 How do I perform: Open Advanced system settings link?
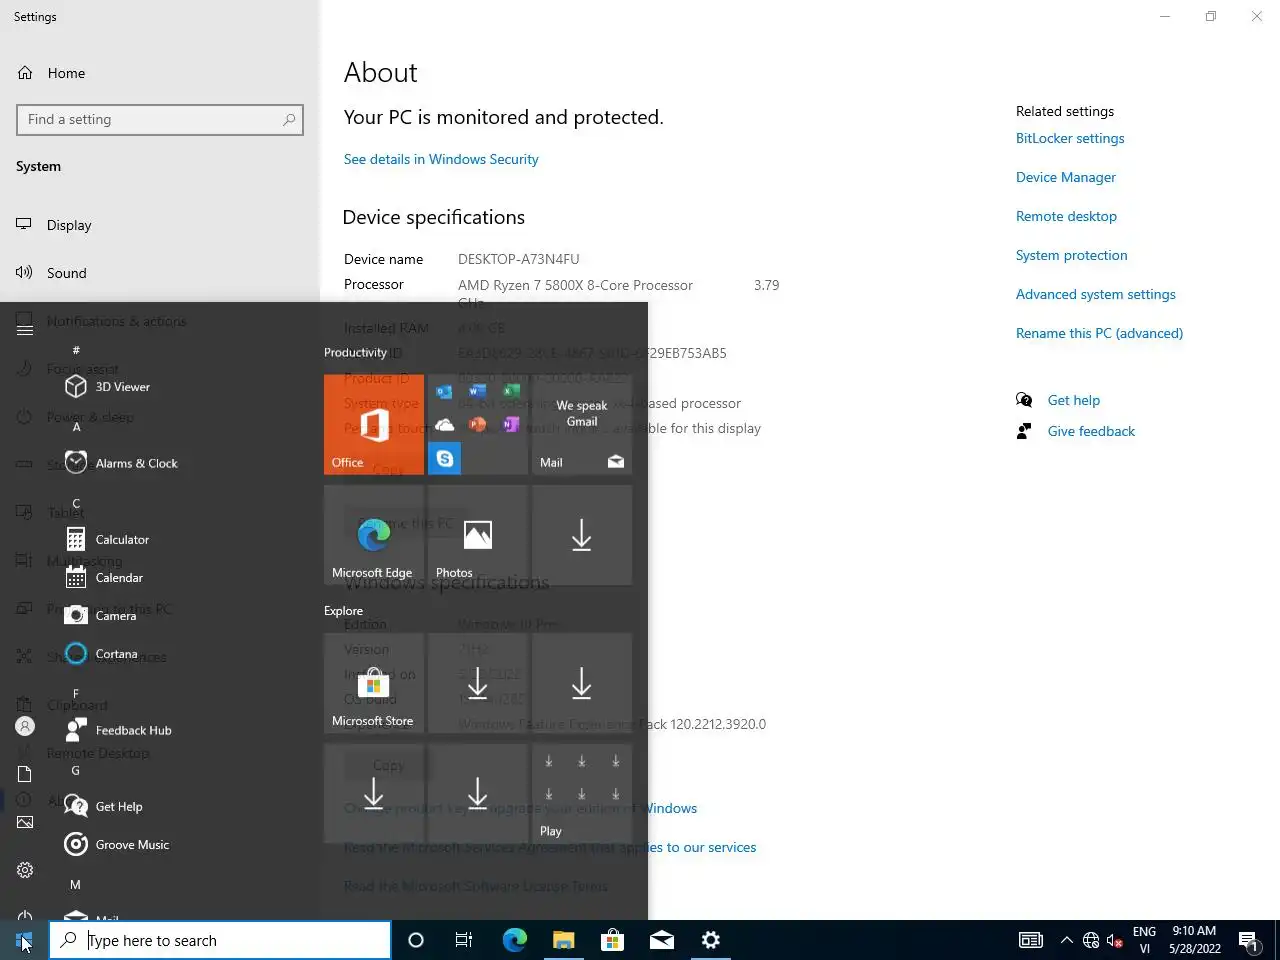(1096, 294)
